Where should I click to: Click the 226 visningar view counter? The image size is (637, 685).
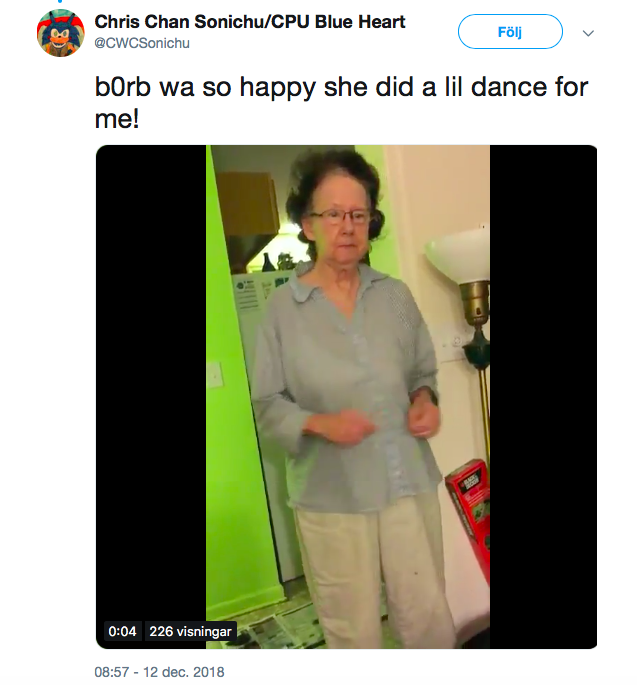(190, 631)
